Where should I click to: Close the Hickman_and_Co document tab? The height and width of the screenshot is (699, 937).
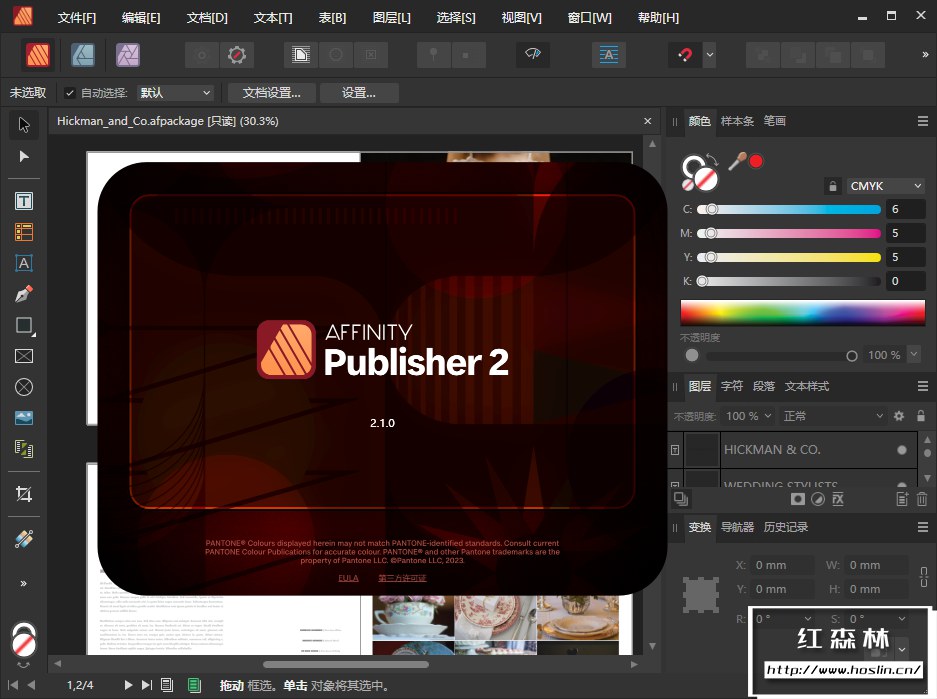[x=648, y=121]
